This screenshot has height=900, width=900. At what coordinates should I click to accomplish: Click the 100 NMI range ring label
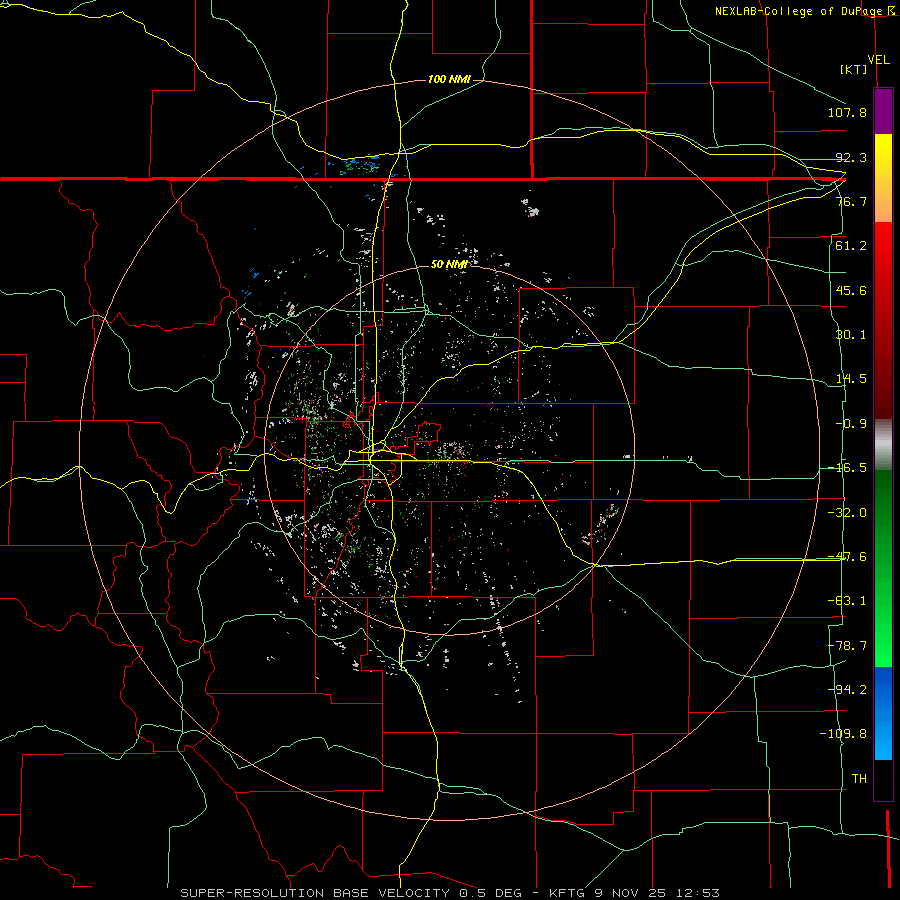coord(449,79)
